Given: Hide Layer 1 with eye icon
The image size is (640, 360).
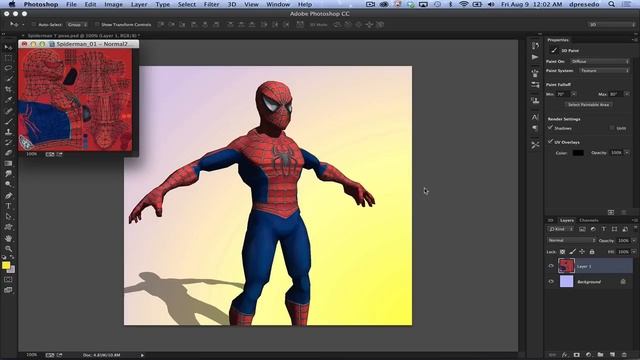Looking at the screenshot, I should [x=551, y=266].
